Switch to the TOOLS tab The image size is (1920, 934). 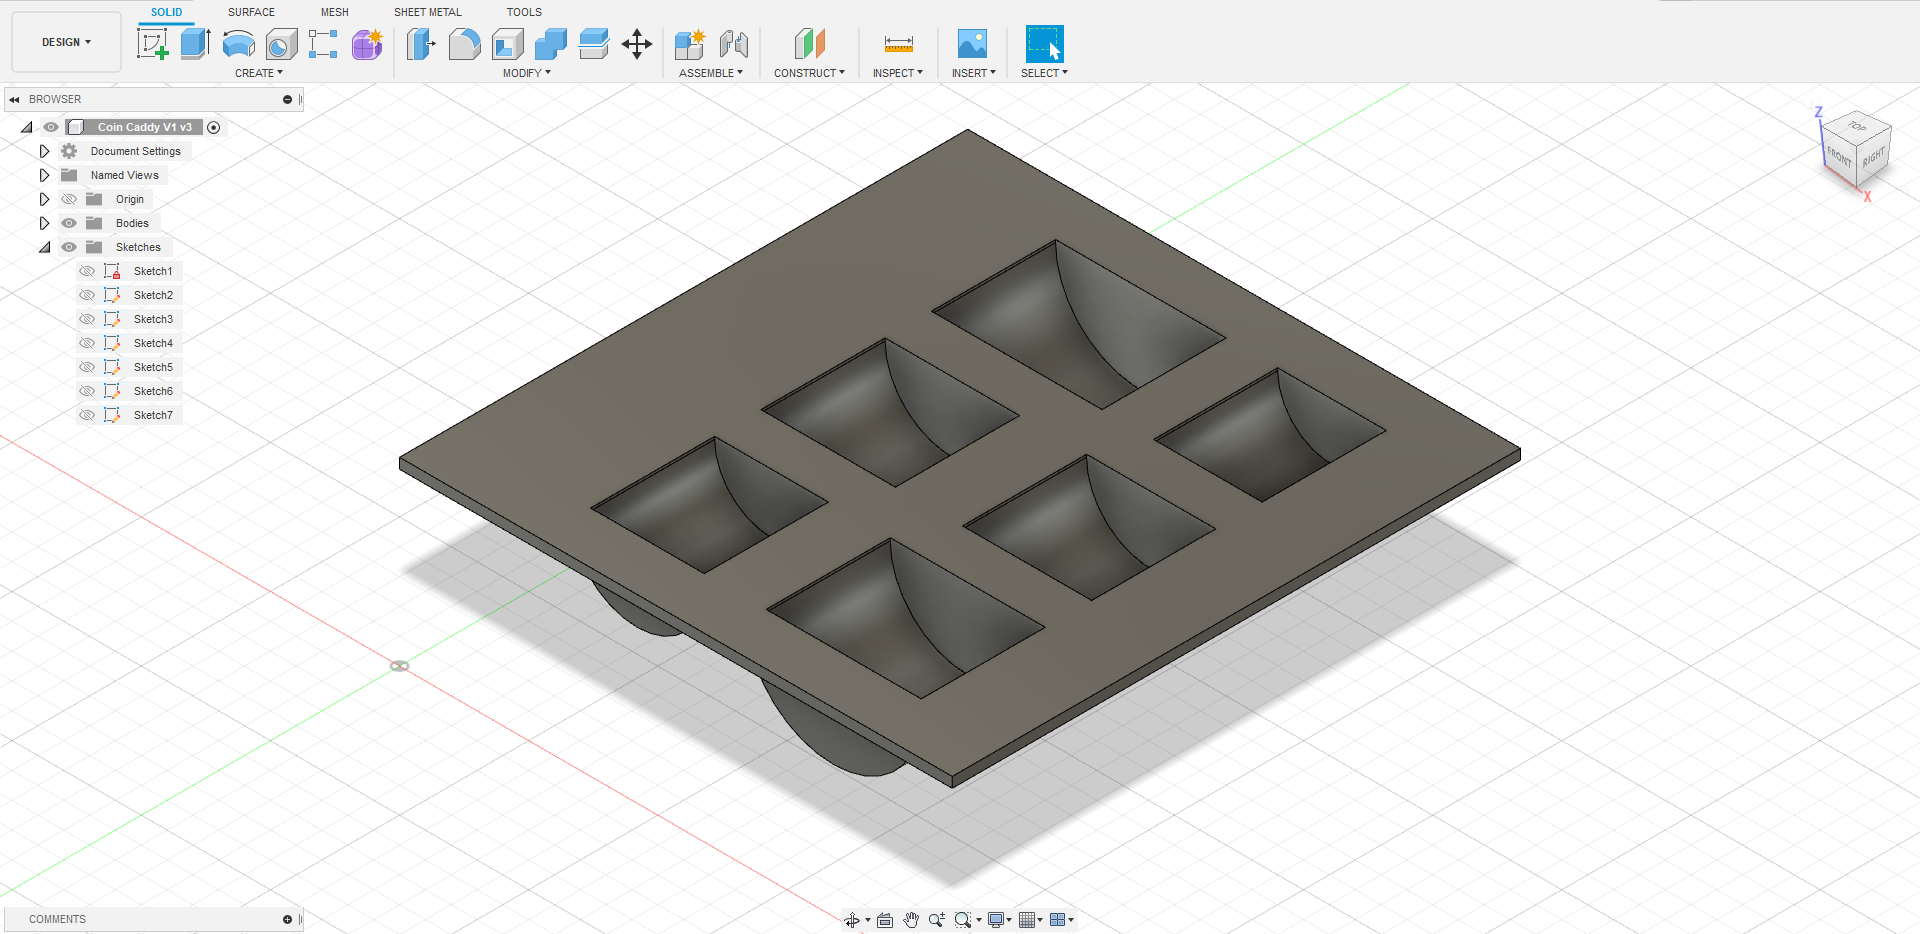[x=524, y=12]
